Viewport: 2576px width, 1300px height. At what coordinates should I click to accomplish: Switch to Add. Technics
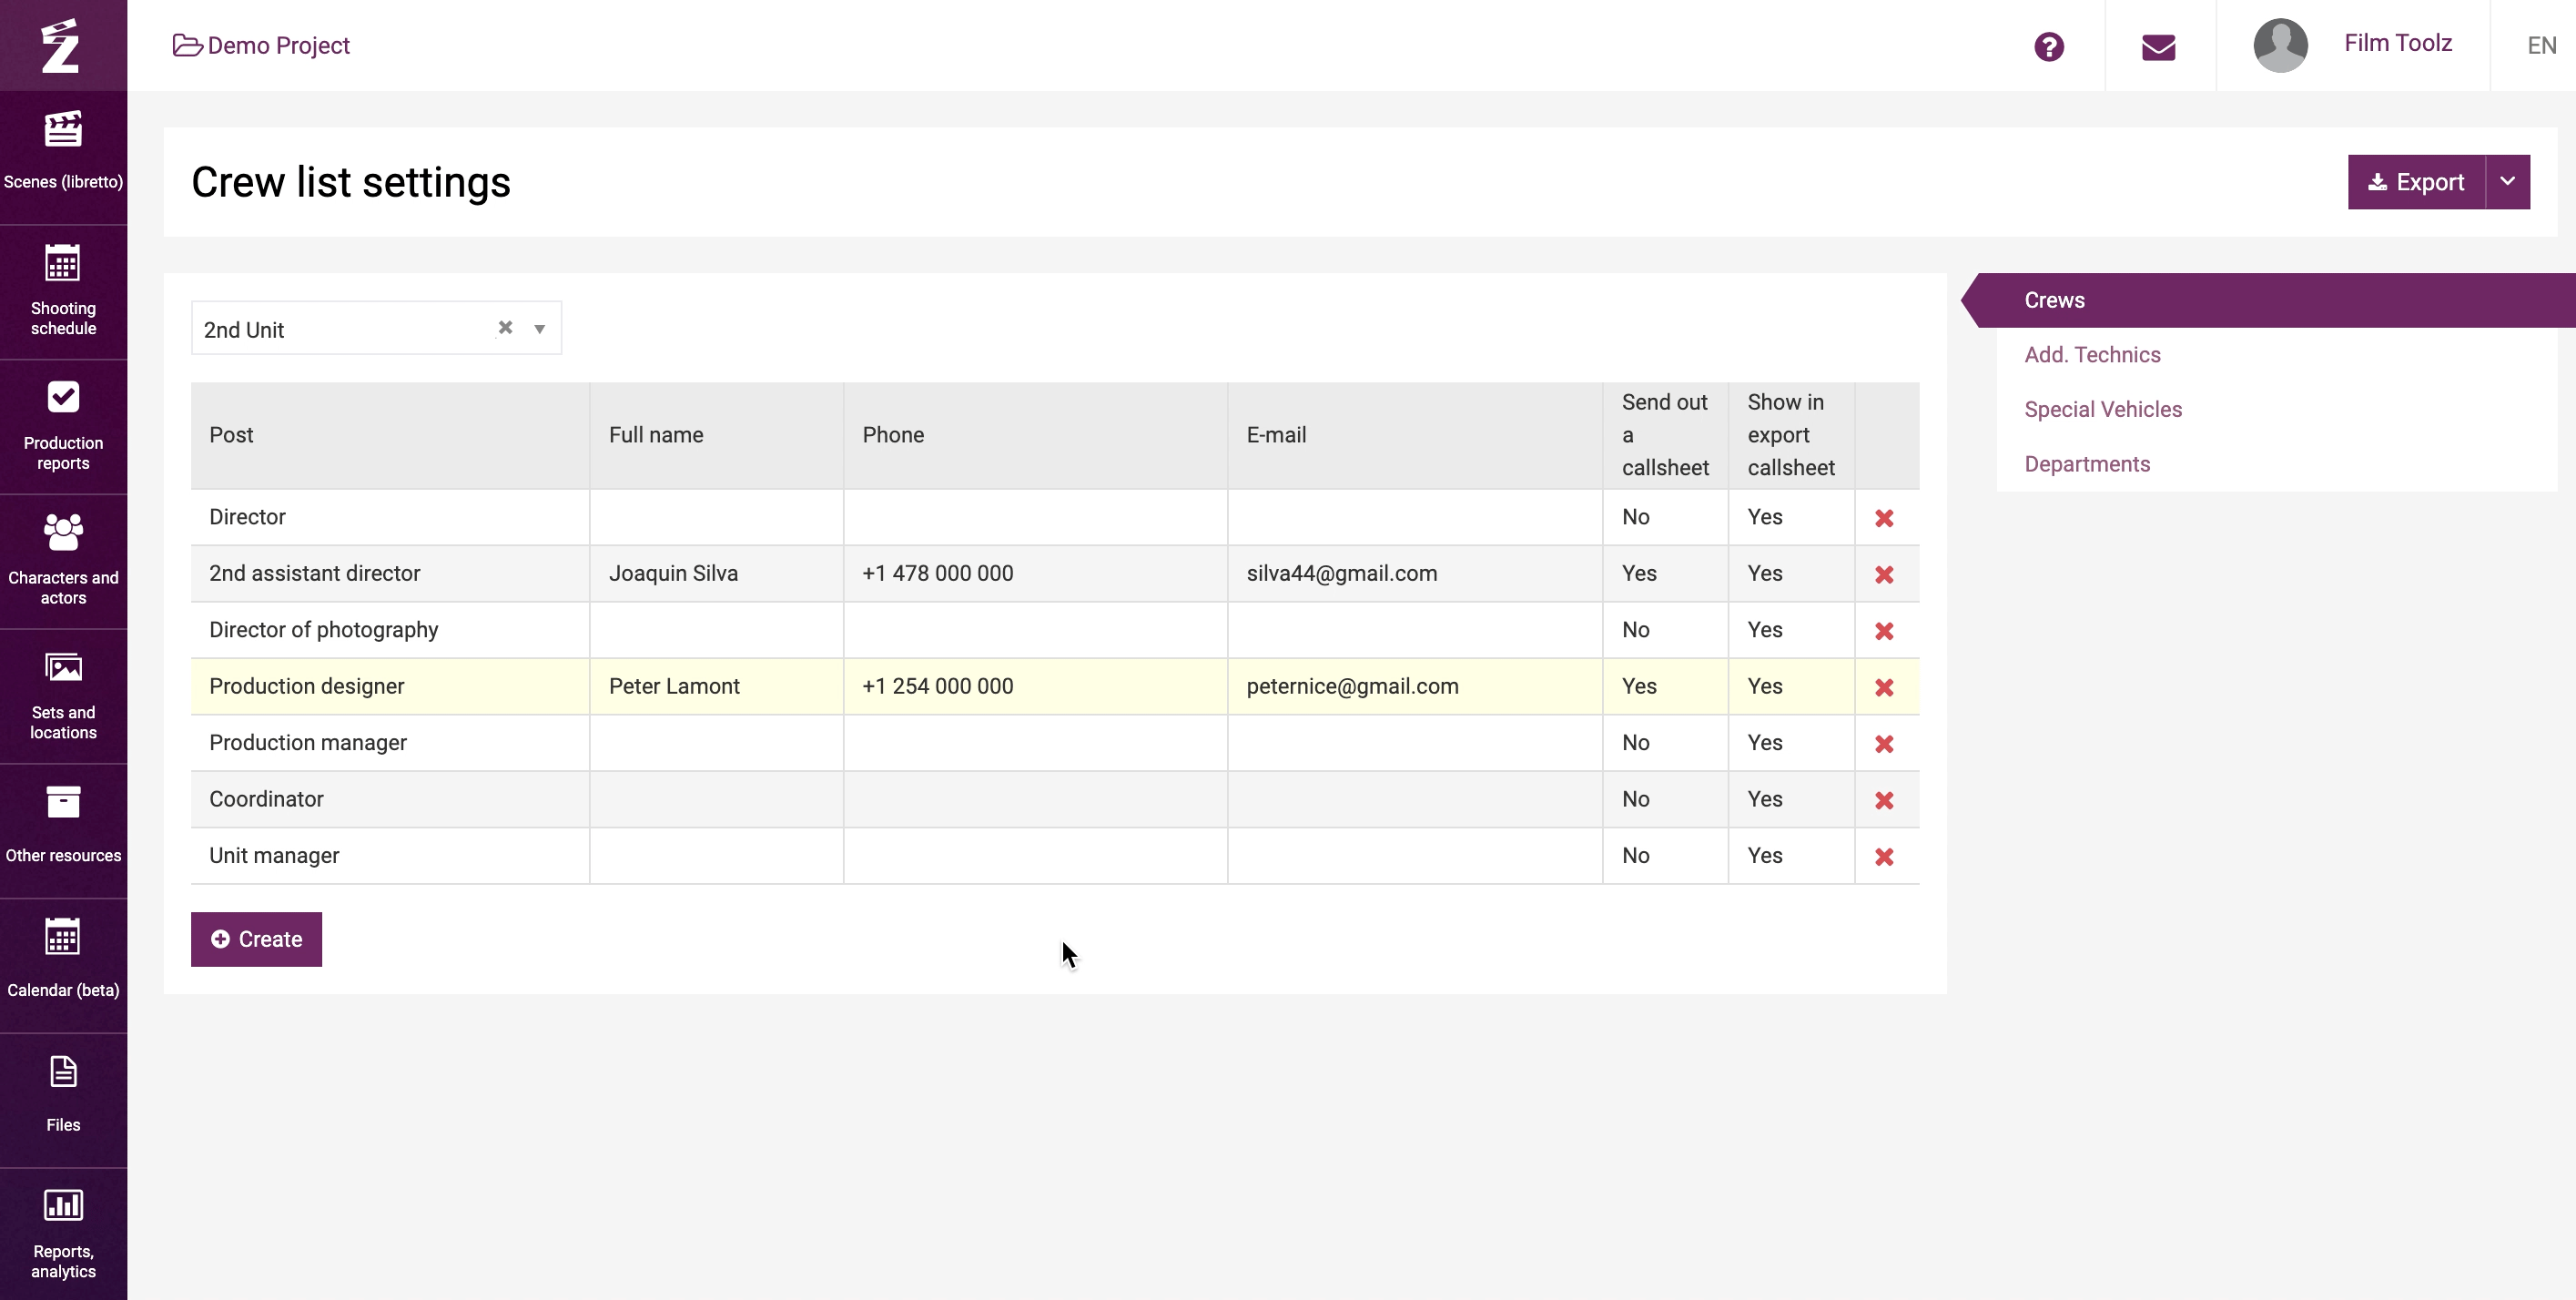(2092, 355)
